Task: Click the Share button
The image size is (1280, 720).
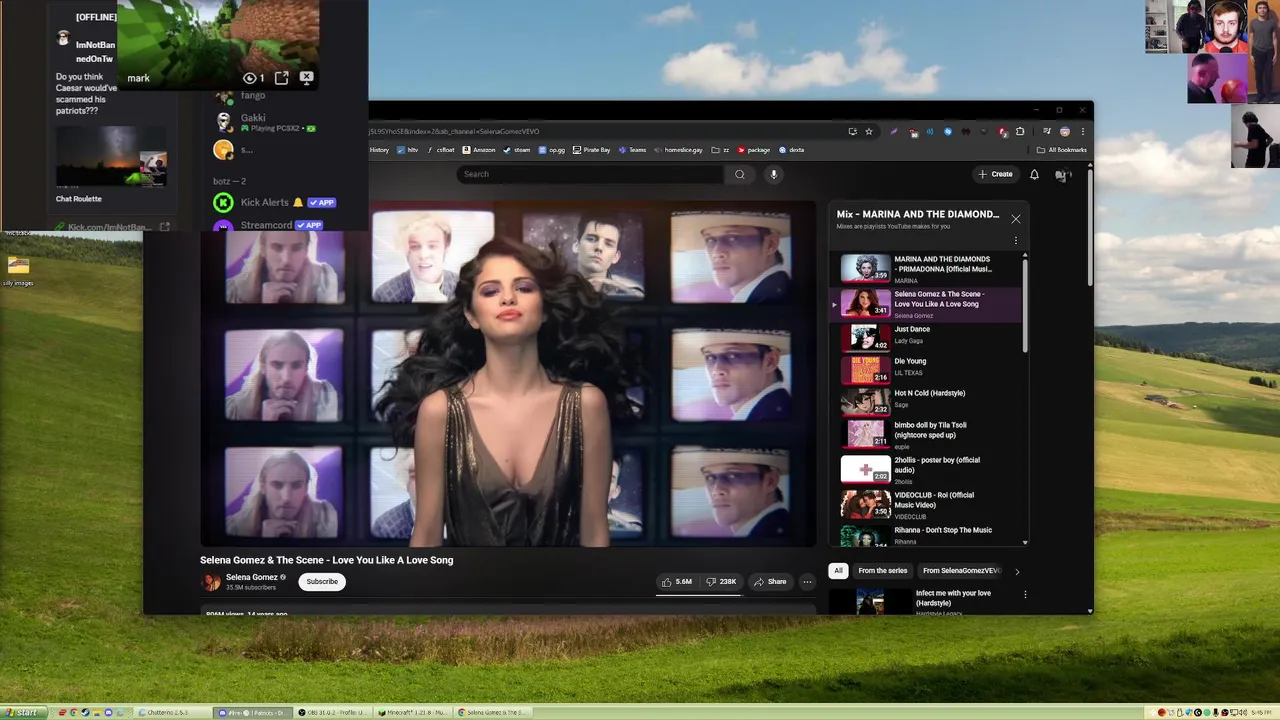Action: click(x=770, y=581)
